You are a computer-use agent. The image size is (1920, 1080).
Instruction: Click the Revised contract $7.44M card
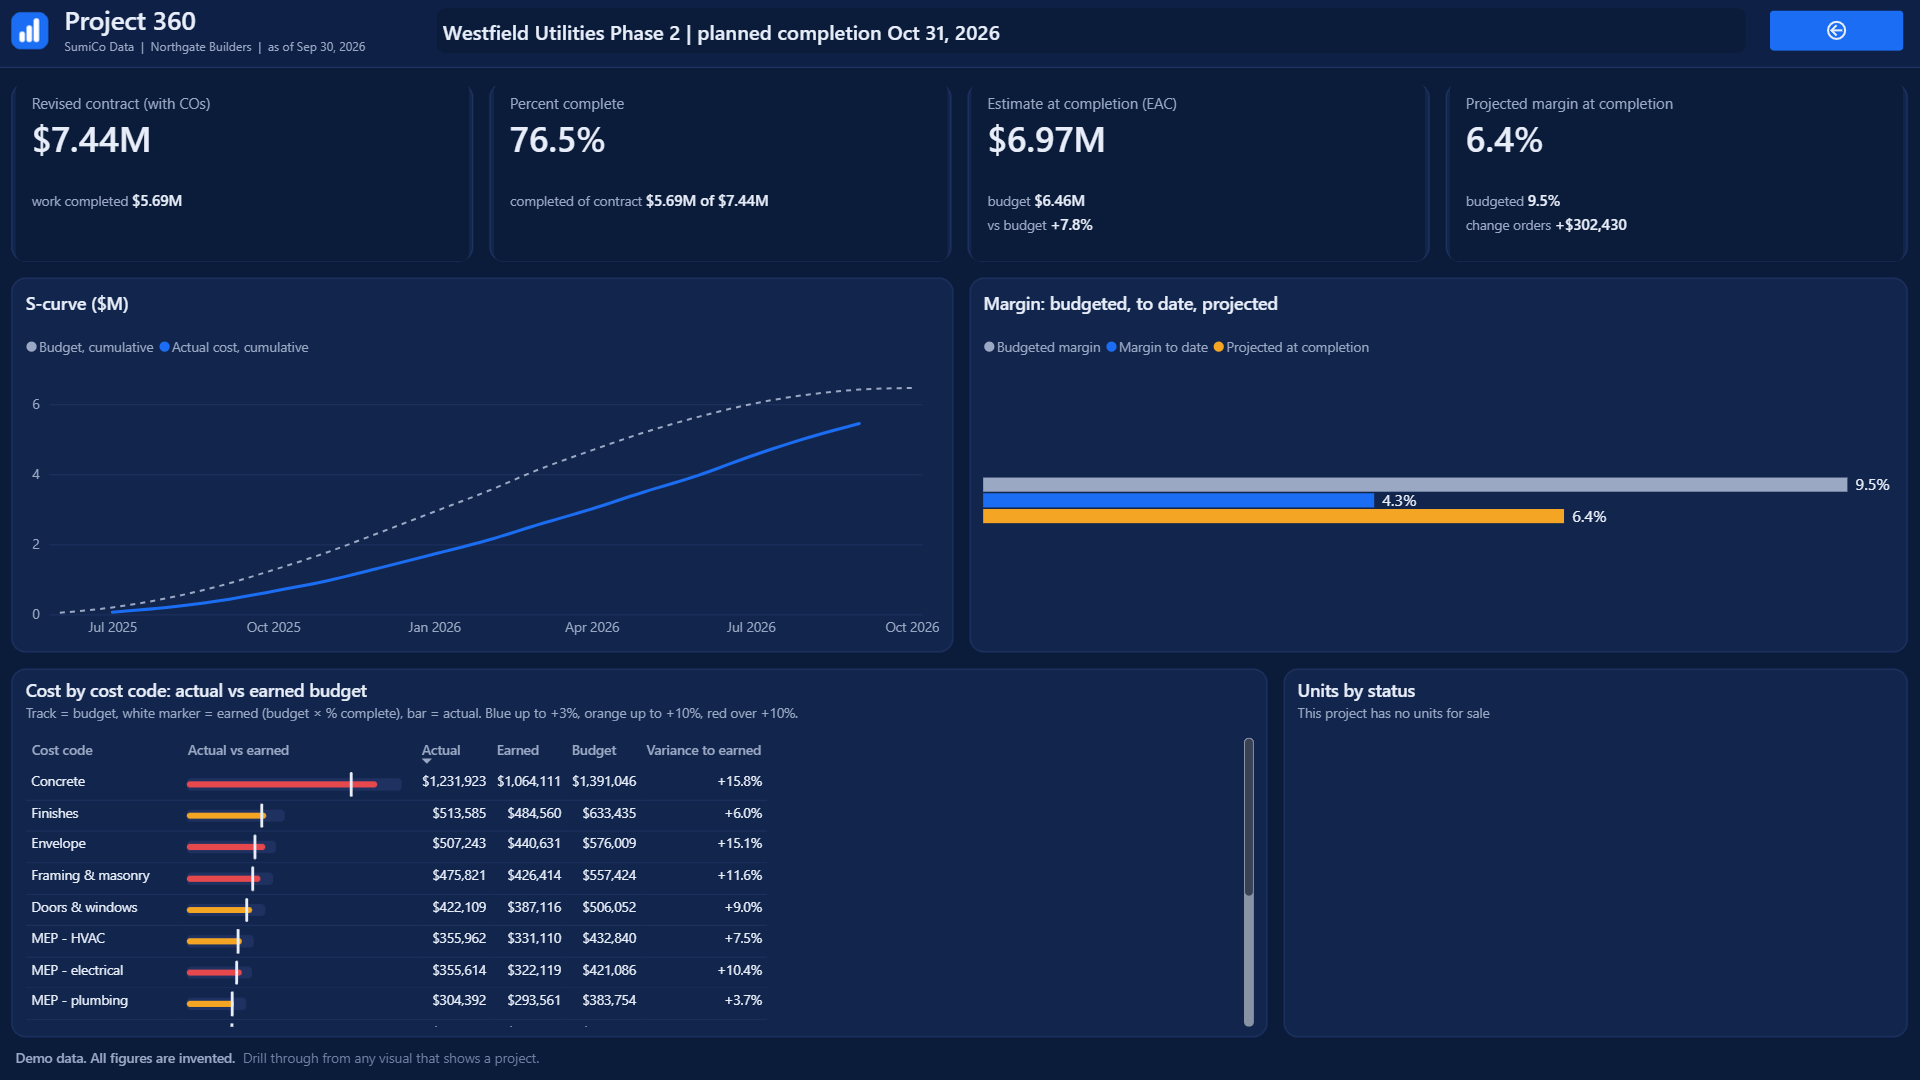242,173
